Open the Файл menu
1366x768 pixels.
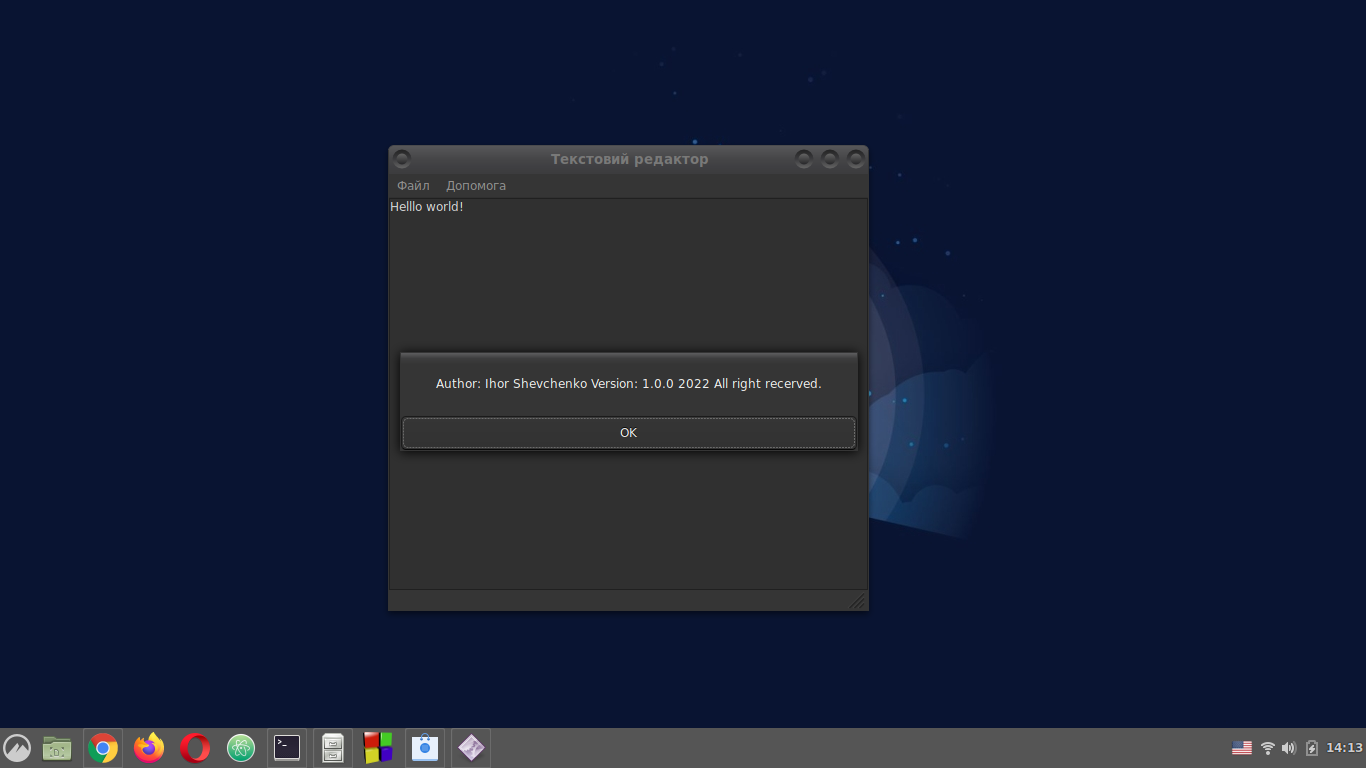[412, 185]
